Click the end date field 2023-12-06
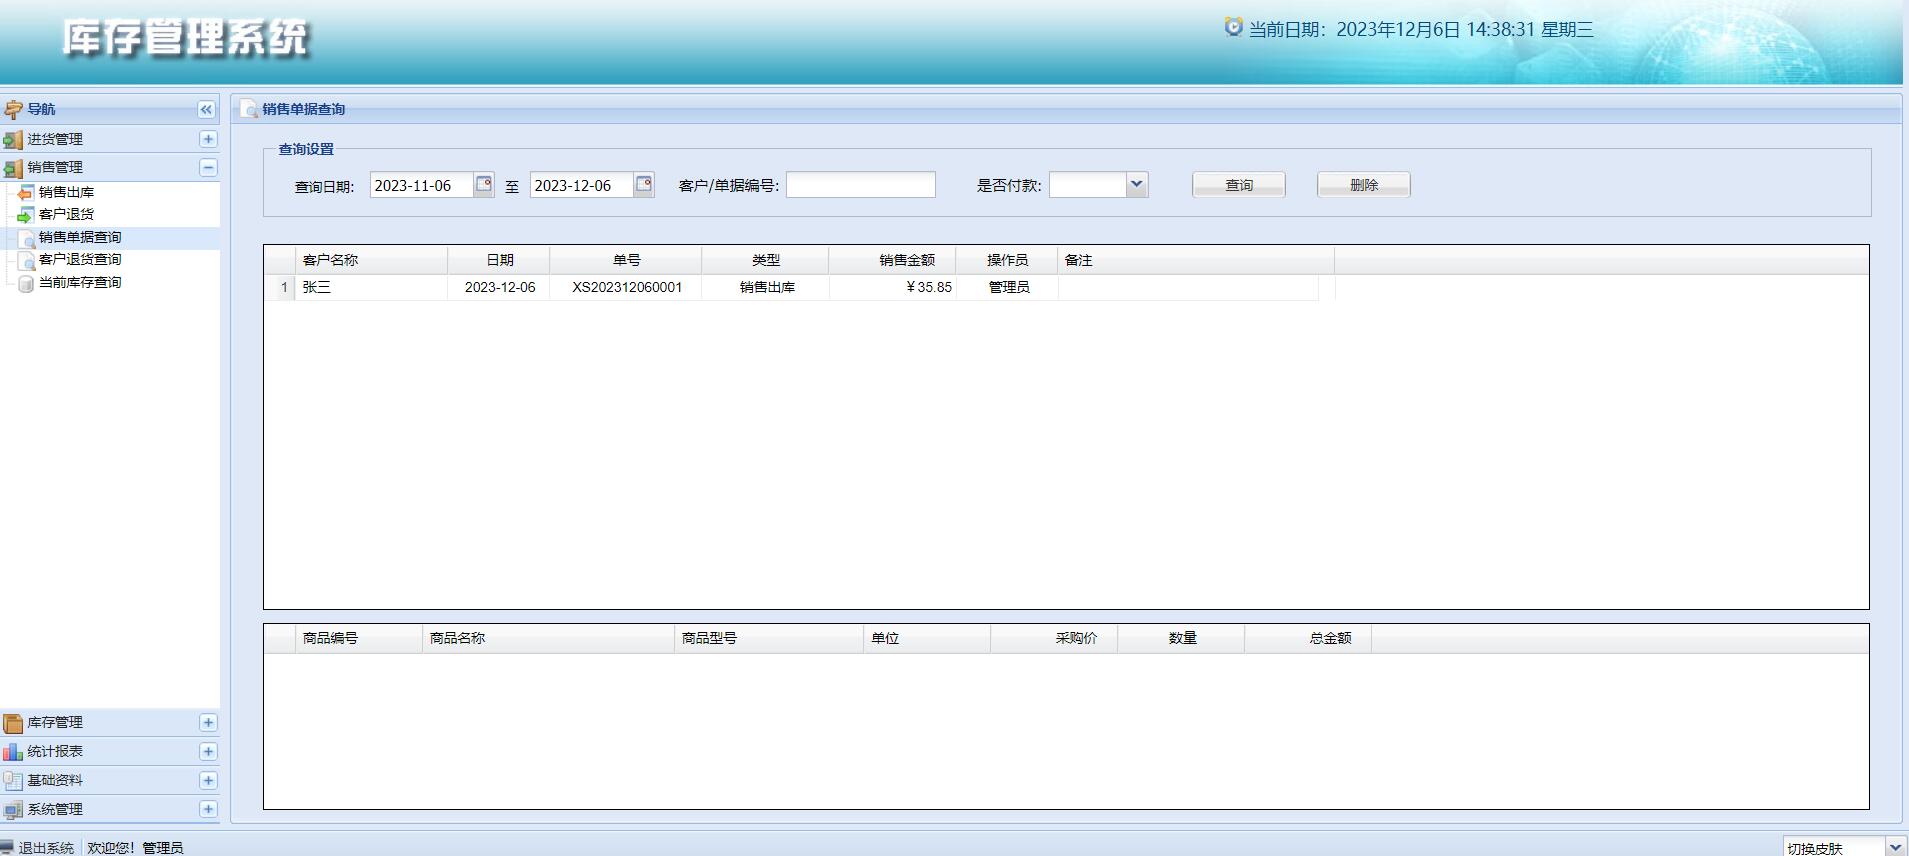Viewport: 1909px width, 856px height. point(581,185)
